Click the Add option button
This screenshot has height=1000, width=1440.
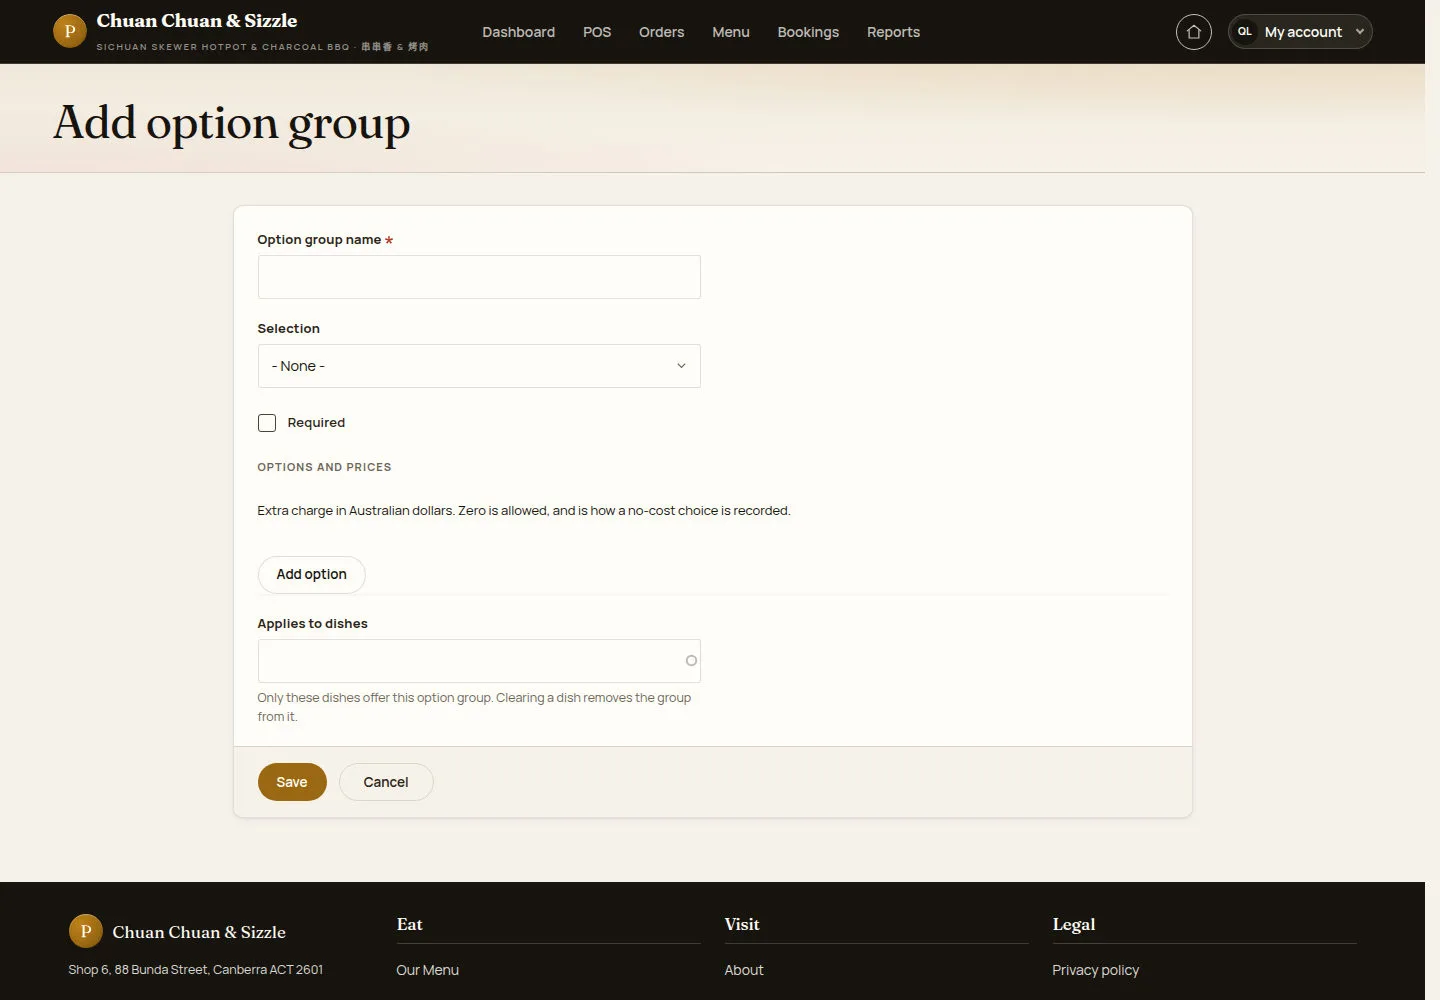(311, 574)
